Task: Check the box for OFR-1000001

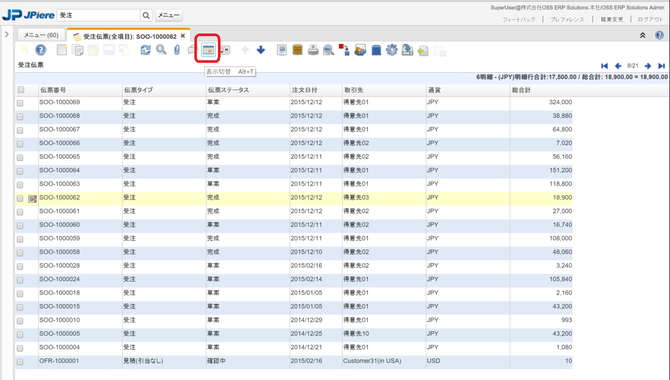Action: pyautogui.click(x=20, y=362)
